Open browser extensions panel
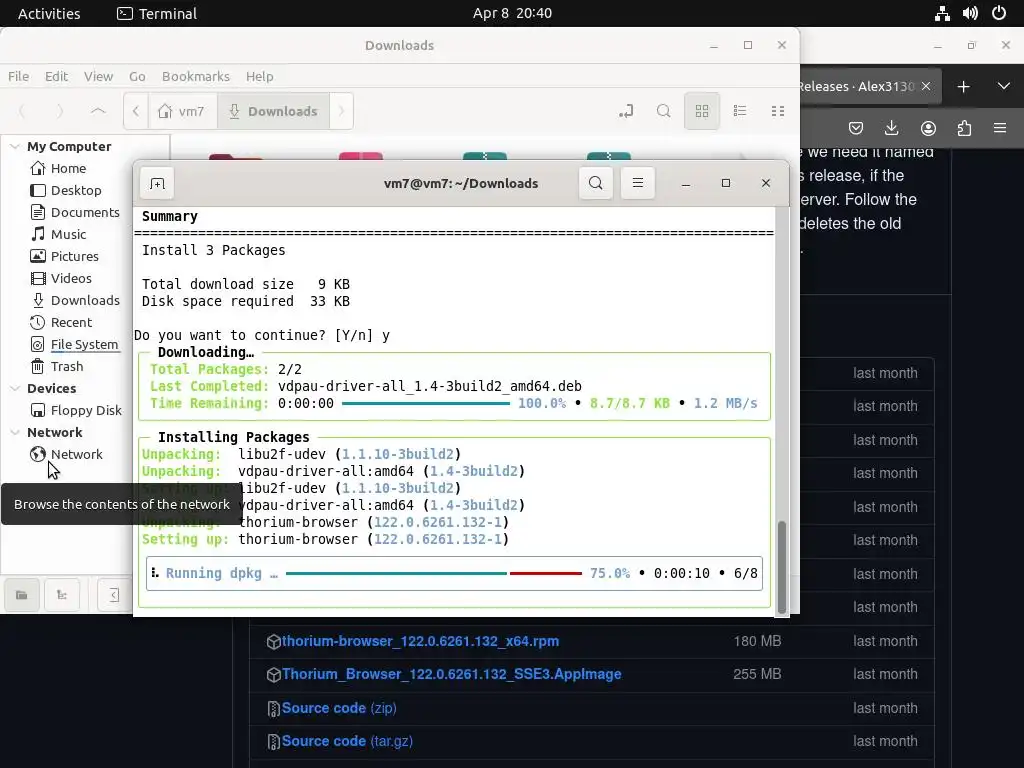1024x768 pixels. pyautogui.click(x=964, y=128)
